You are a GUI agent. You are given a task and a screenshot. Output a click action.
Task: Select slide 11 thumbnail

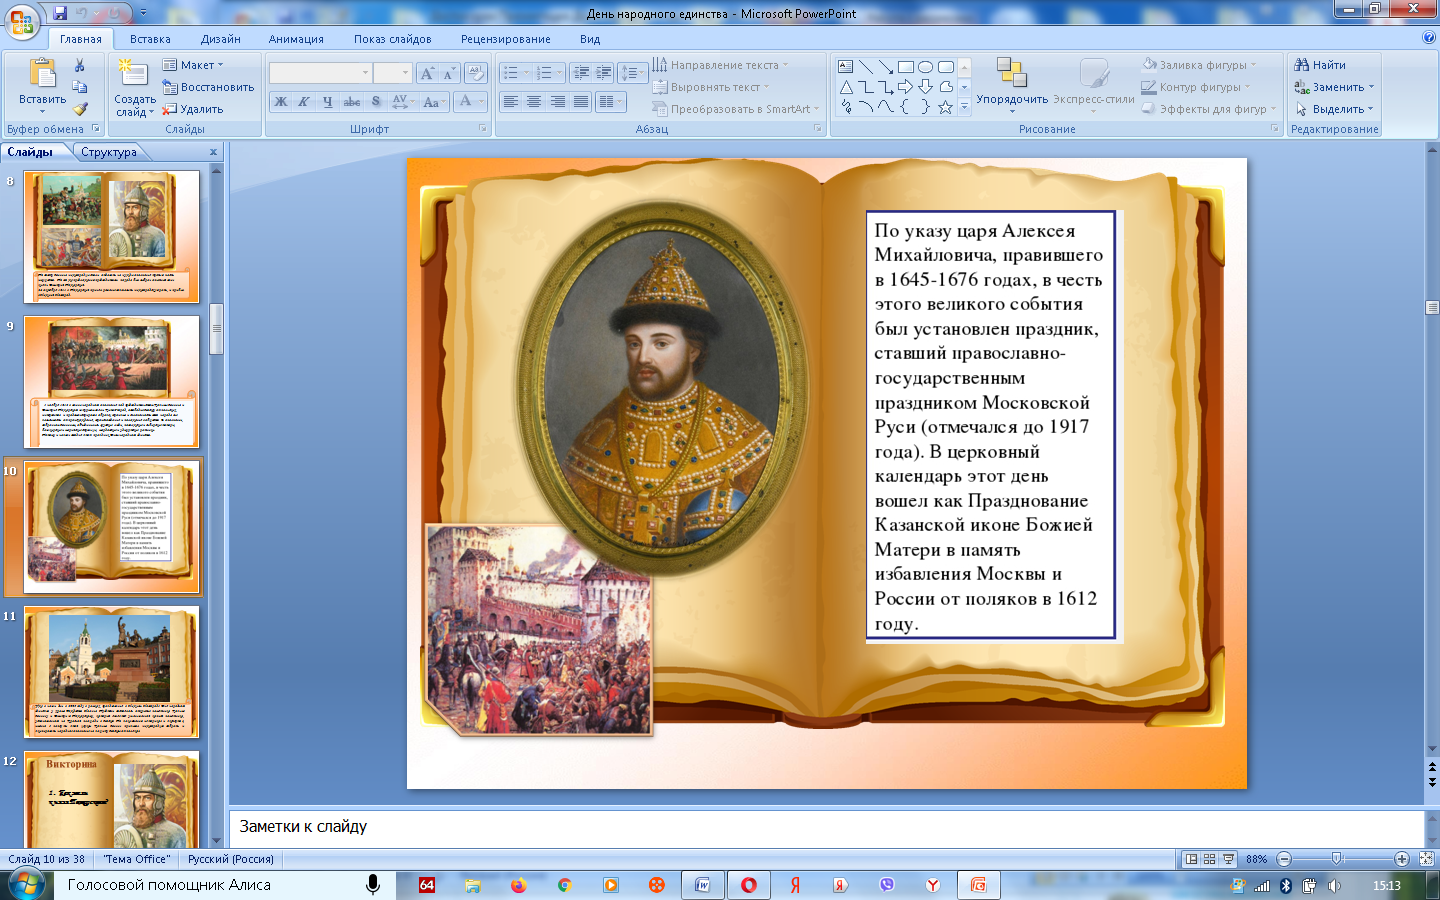click(x=111, y=671)
